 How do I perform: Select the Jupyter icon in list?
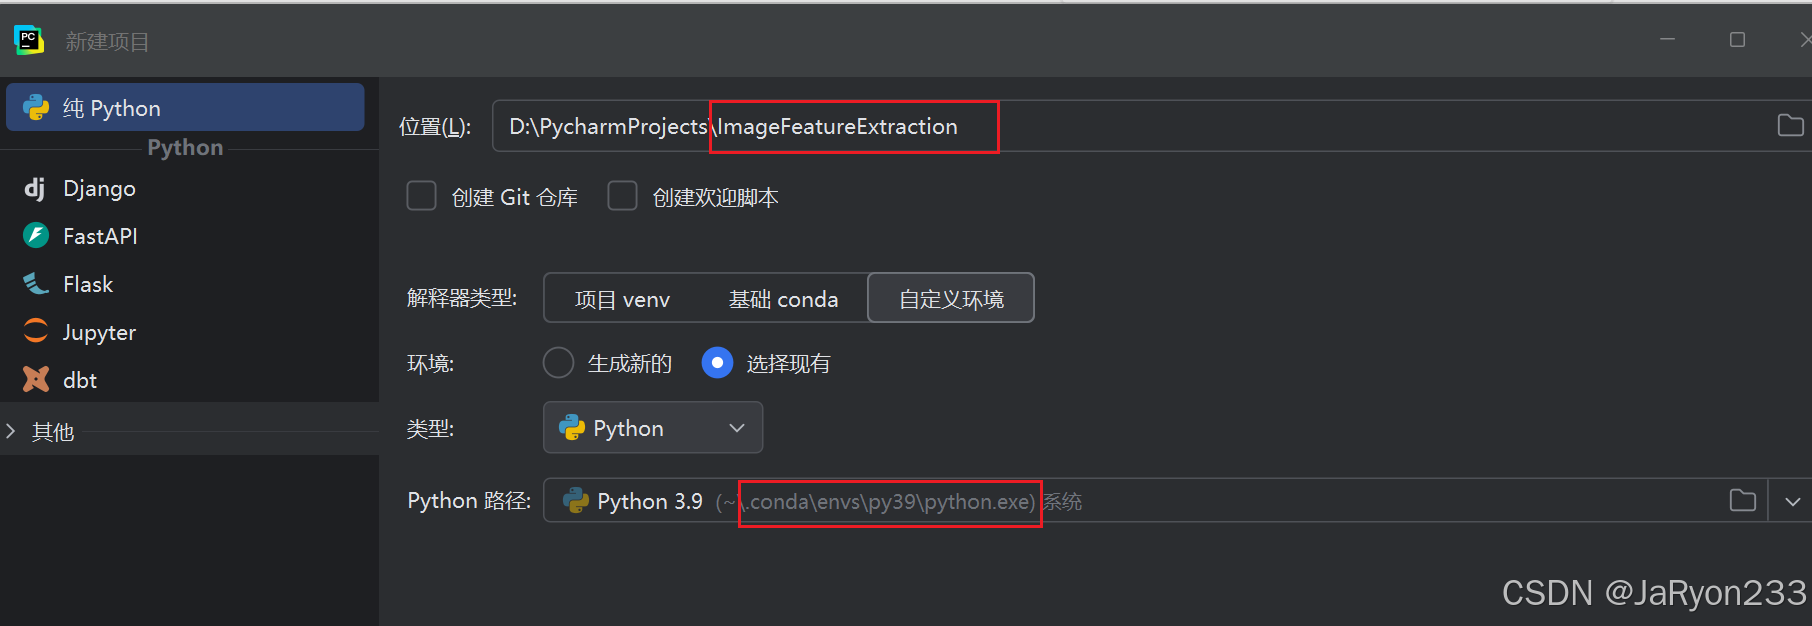pos(36,332)
